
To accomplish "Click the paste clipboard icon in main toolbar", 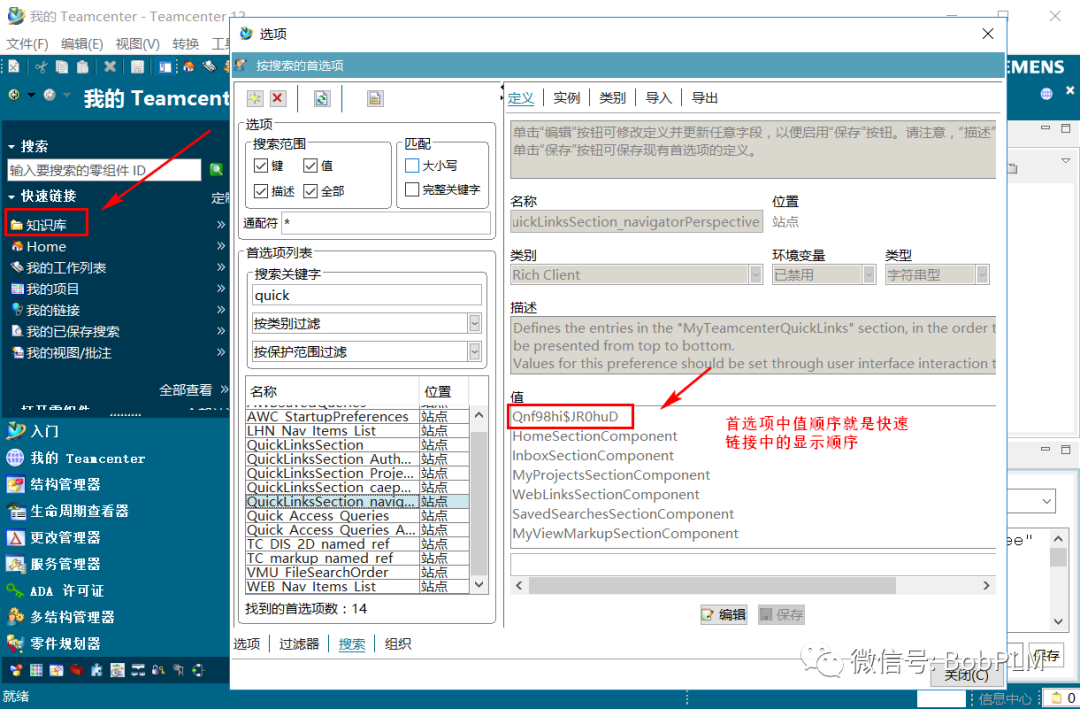I will point(83,67).
